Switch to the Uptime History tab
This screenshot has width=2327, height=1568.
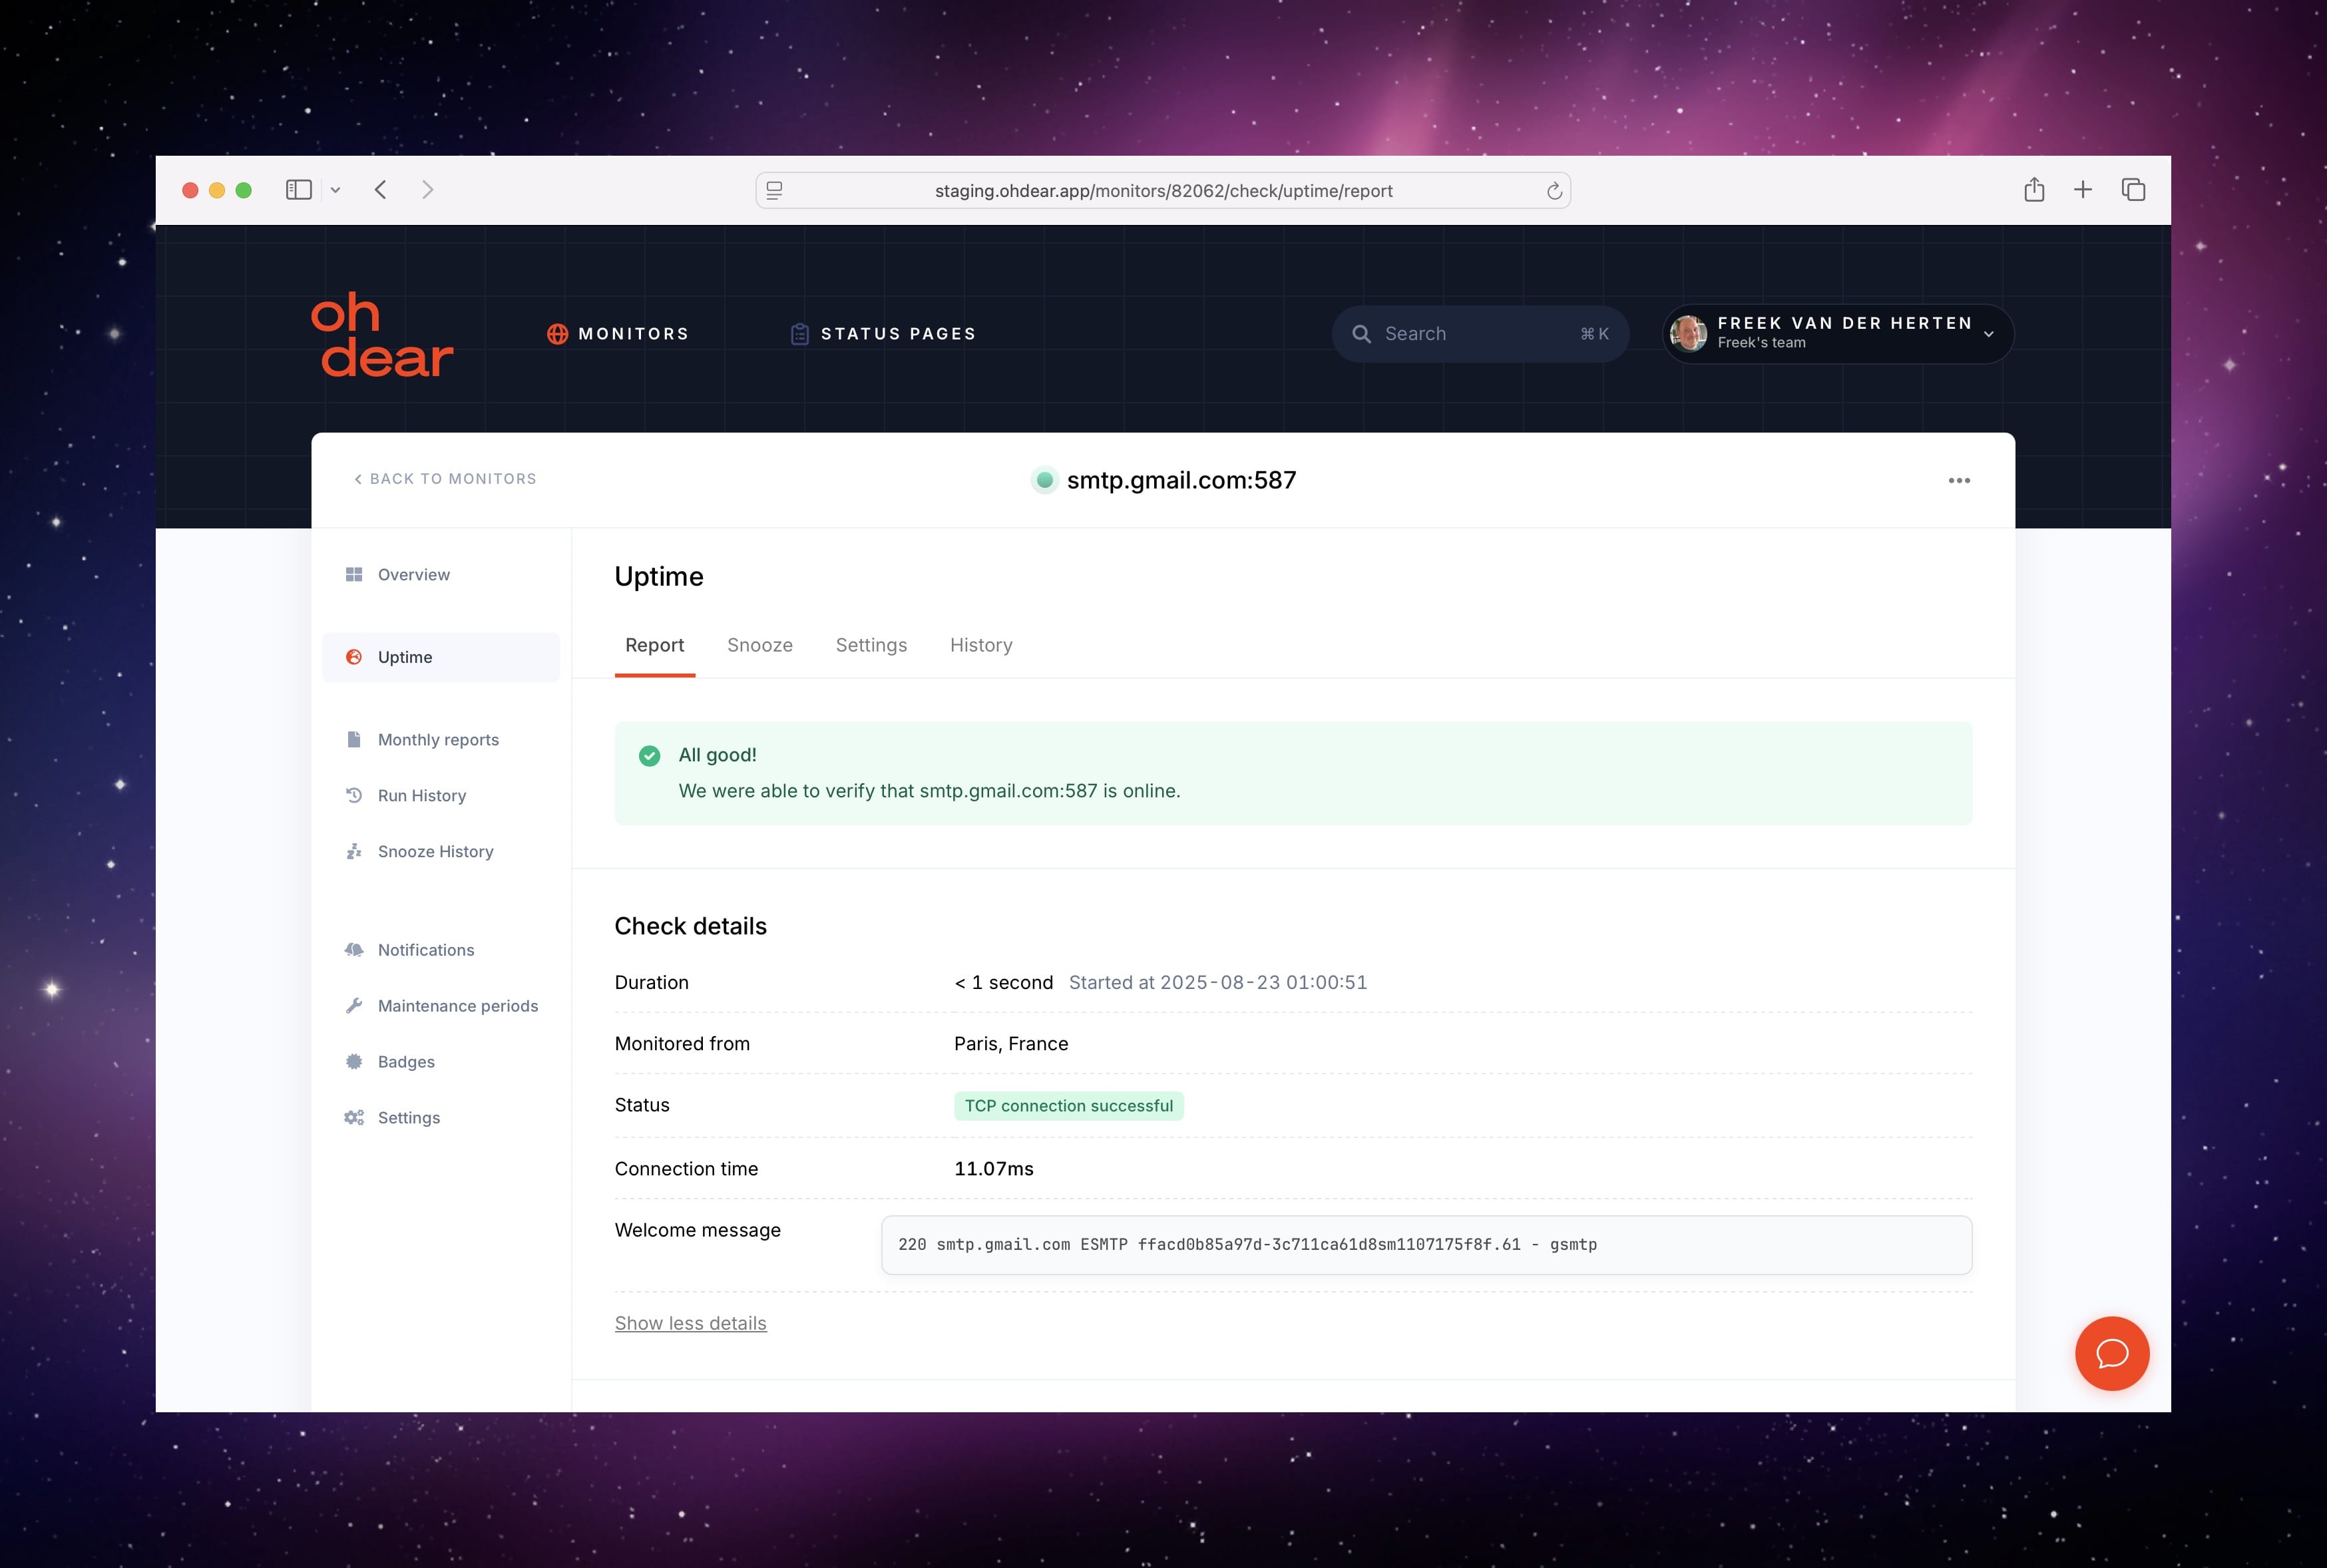click(981, 645)
